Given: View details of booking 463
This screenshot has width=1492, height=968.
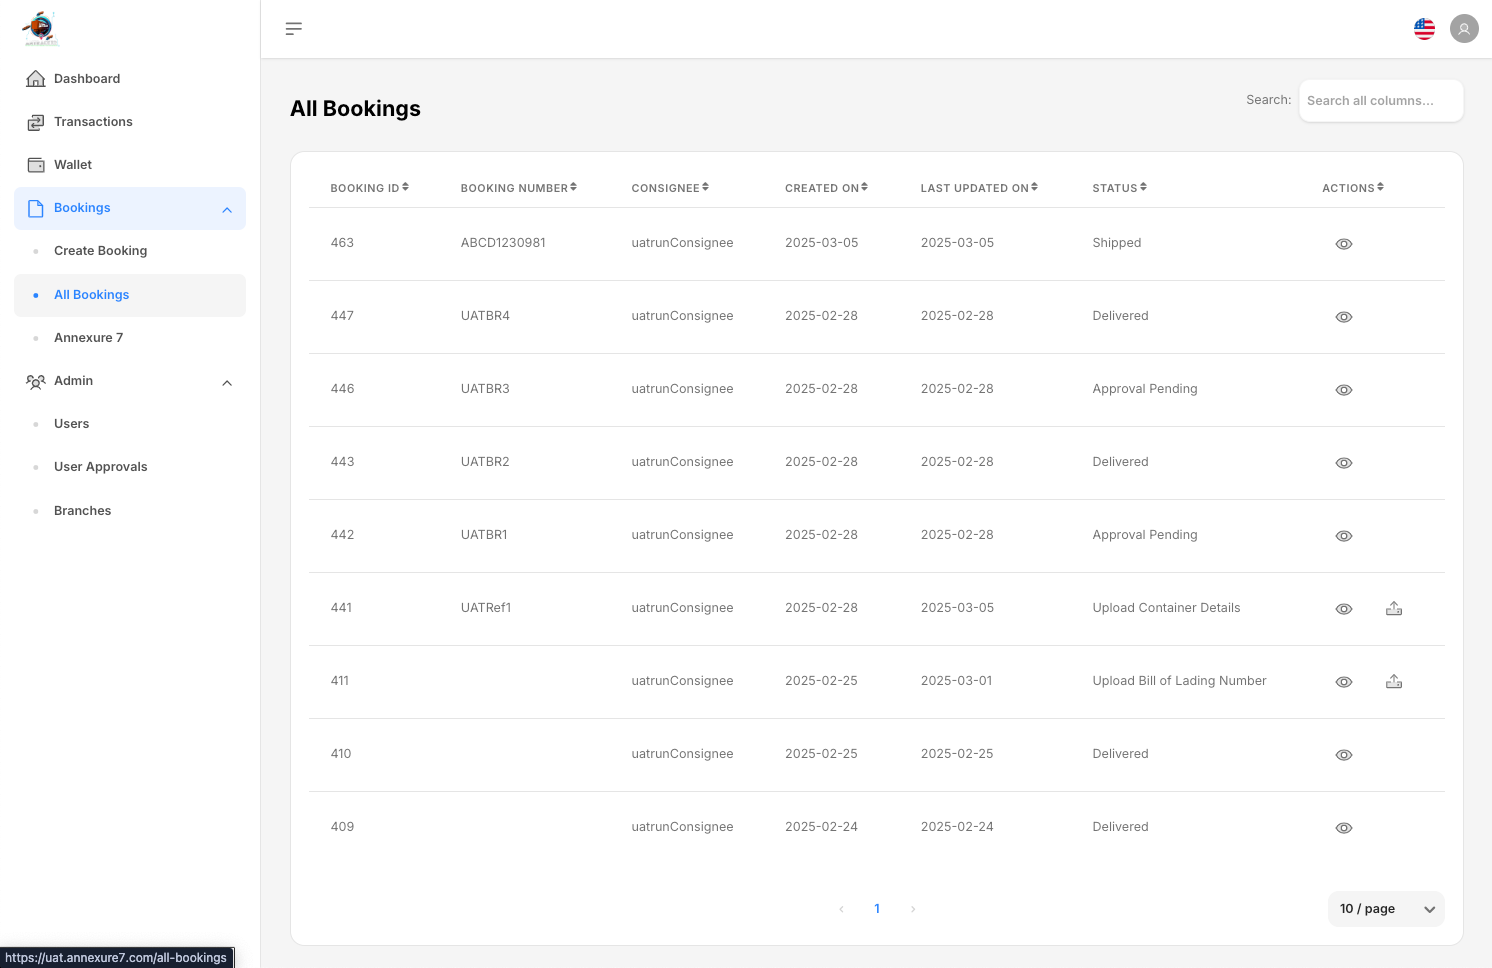Looking at the screenshot, I should click(x=1344, y=244).
